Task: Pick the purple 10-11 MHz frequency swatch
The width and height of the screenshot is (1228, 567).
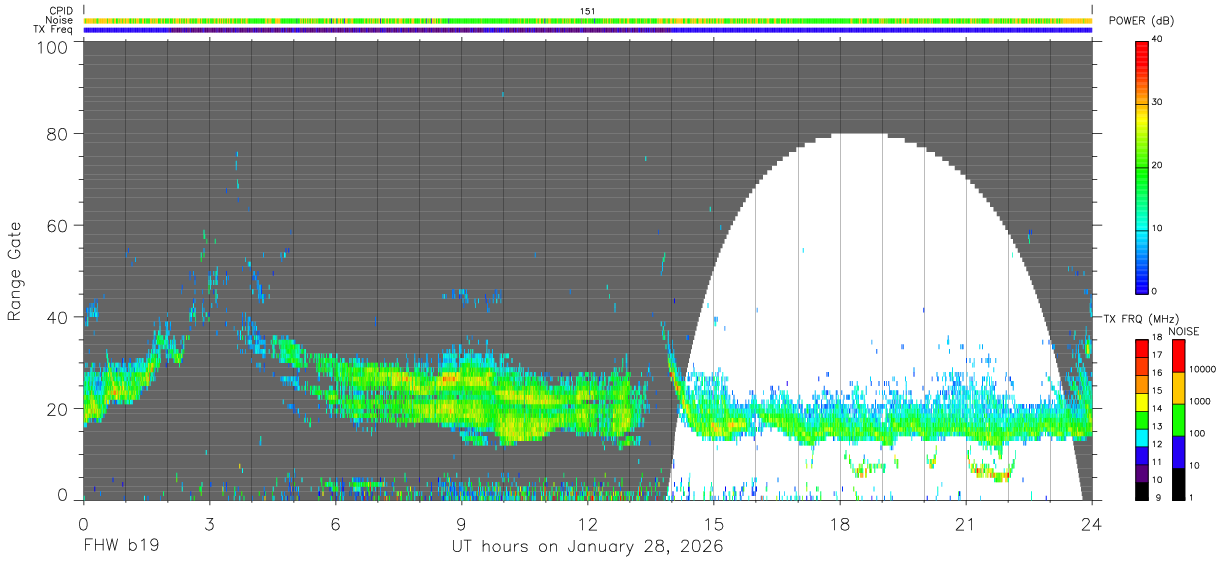Action: [x=1142, y=473]
